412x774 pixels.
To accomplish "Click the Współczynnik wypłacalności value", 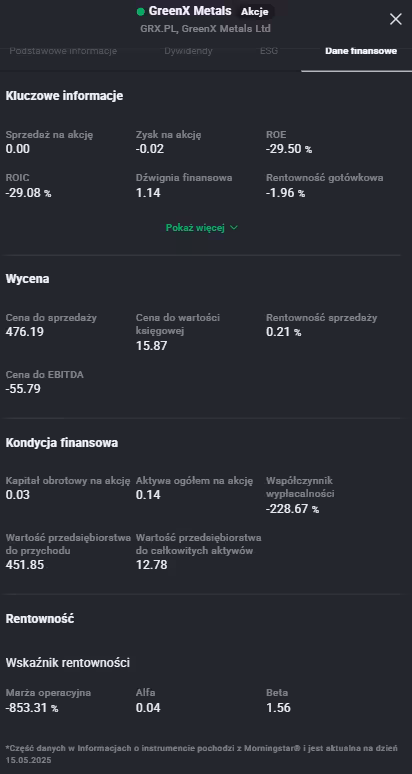I will [292, 509].
